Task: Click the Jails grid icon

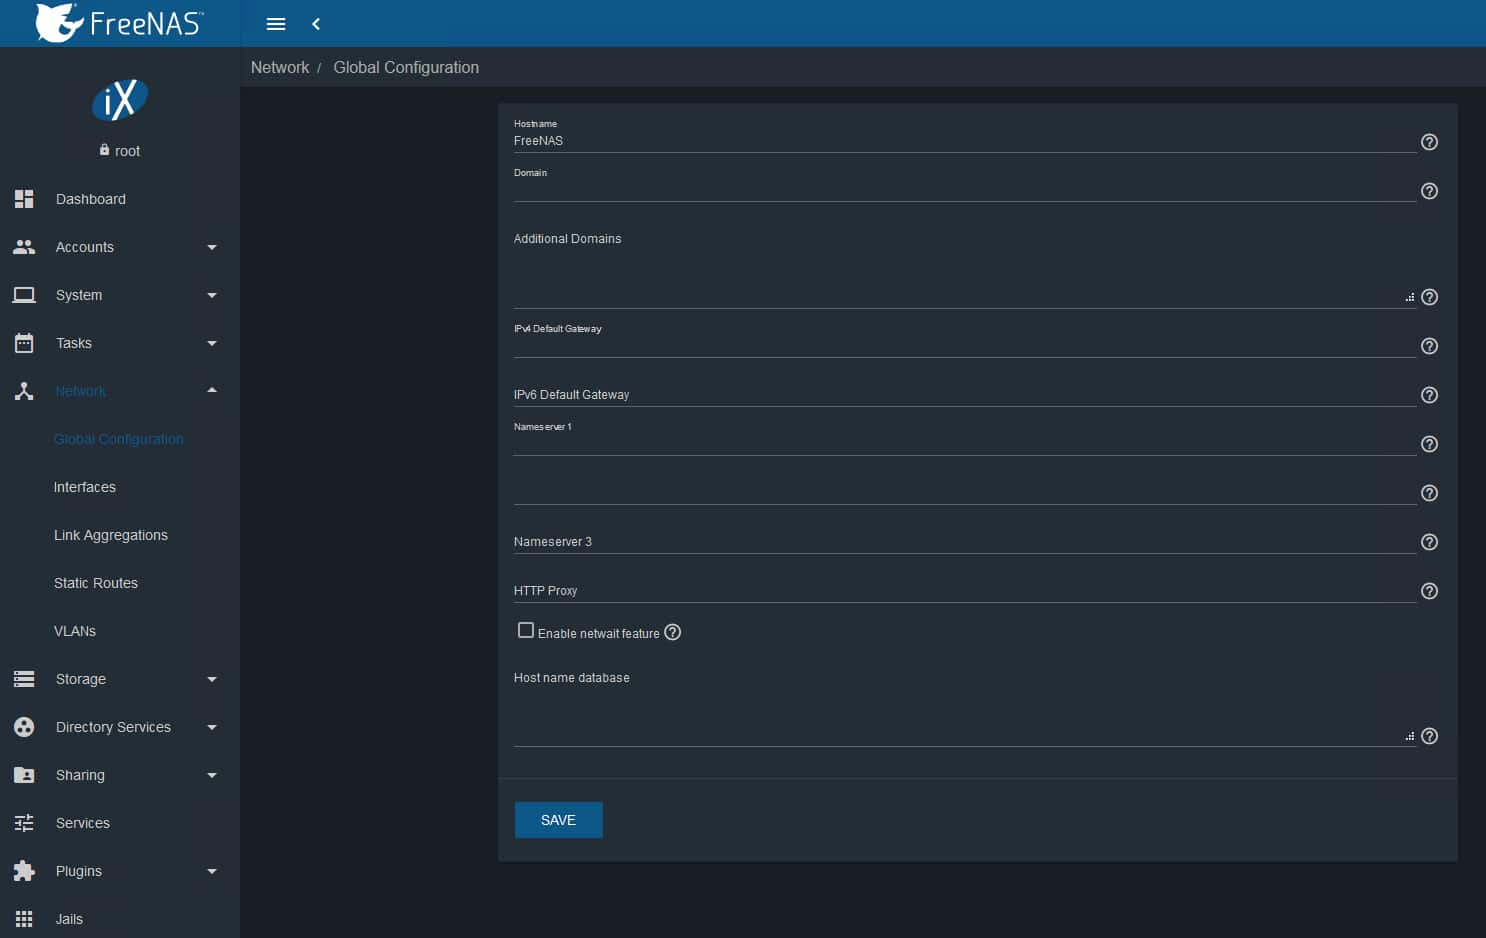Action: [x=24, y=919]
